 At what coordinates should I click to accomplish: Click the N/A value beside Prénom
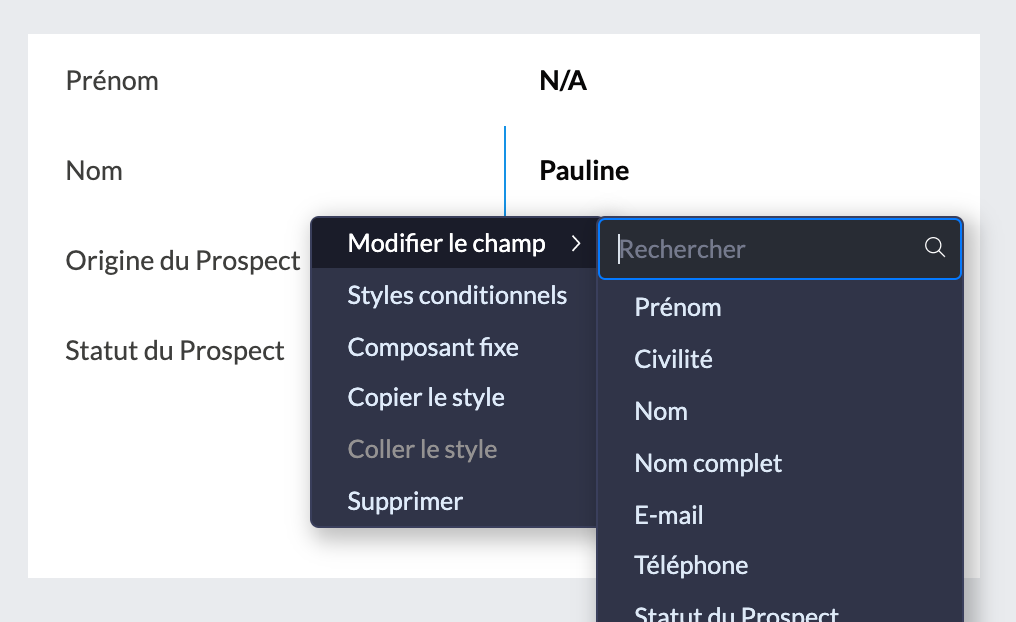click(x=563, y=81)
